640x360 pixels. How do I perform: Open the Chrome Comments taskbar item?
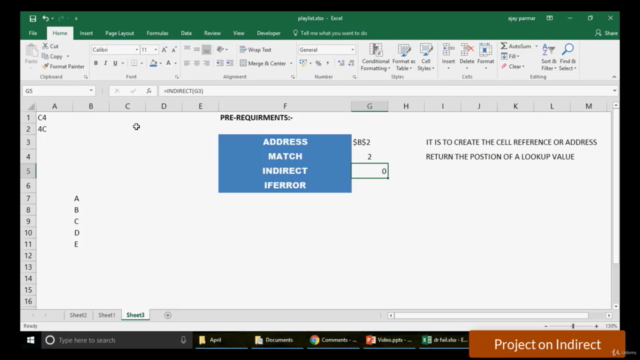point(333,340)
